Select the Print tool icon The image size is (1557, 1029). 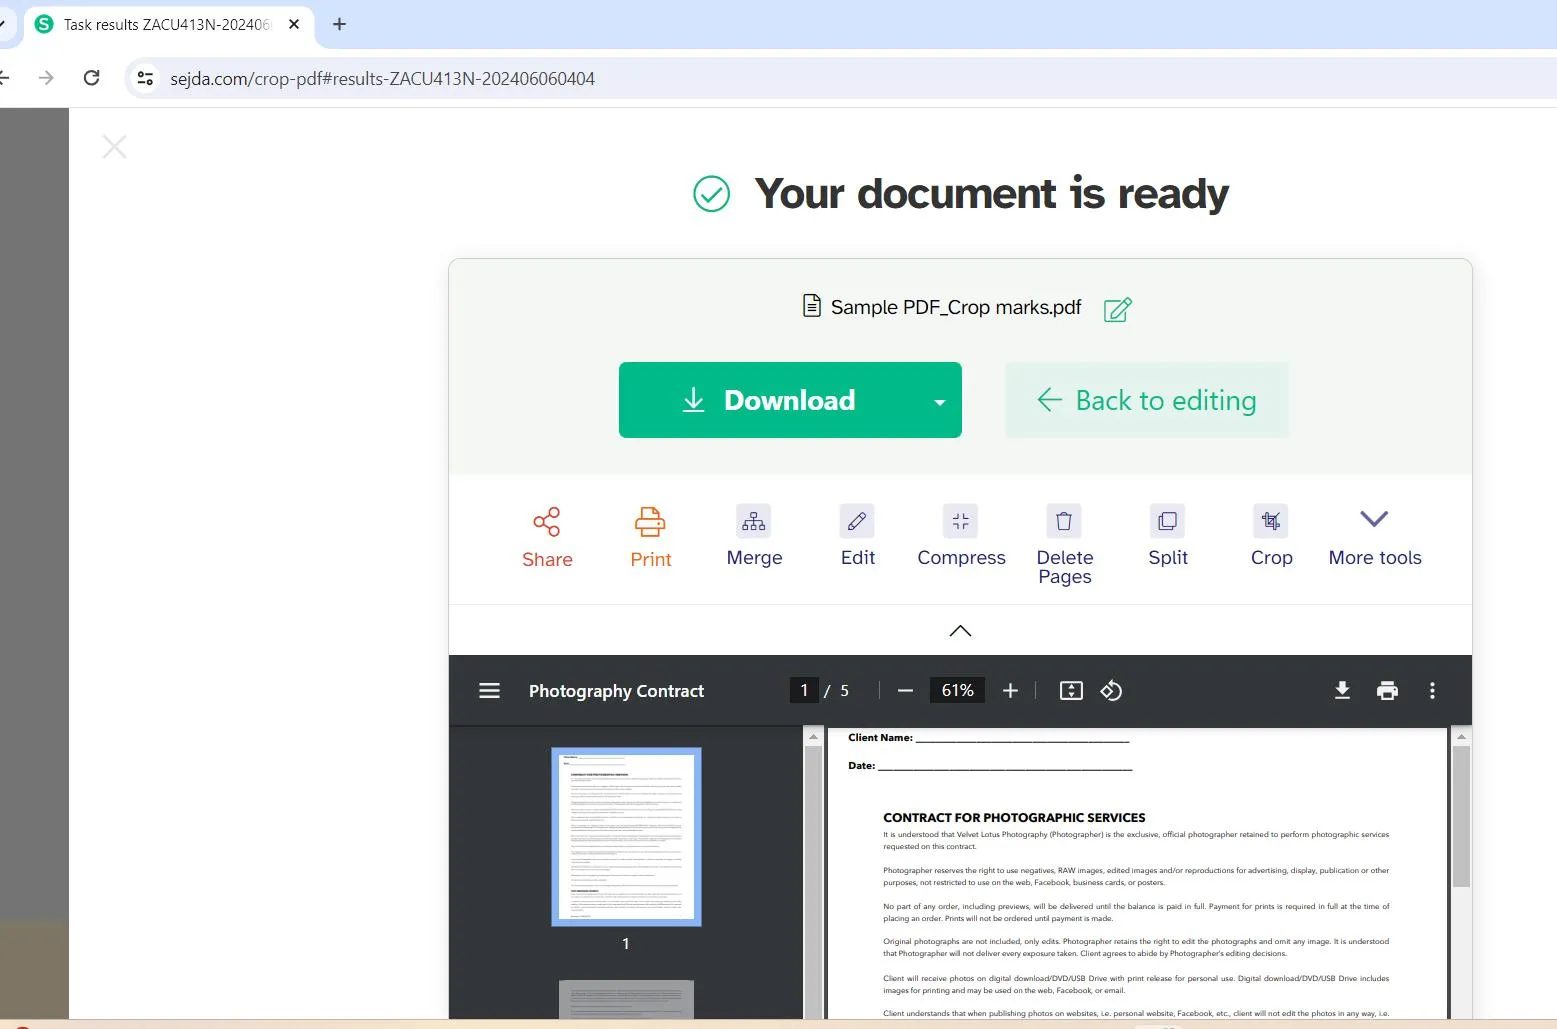(650, 521)
